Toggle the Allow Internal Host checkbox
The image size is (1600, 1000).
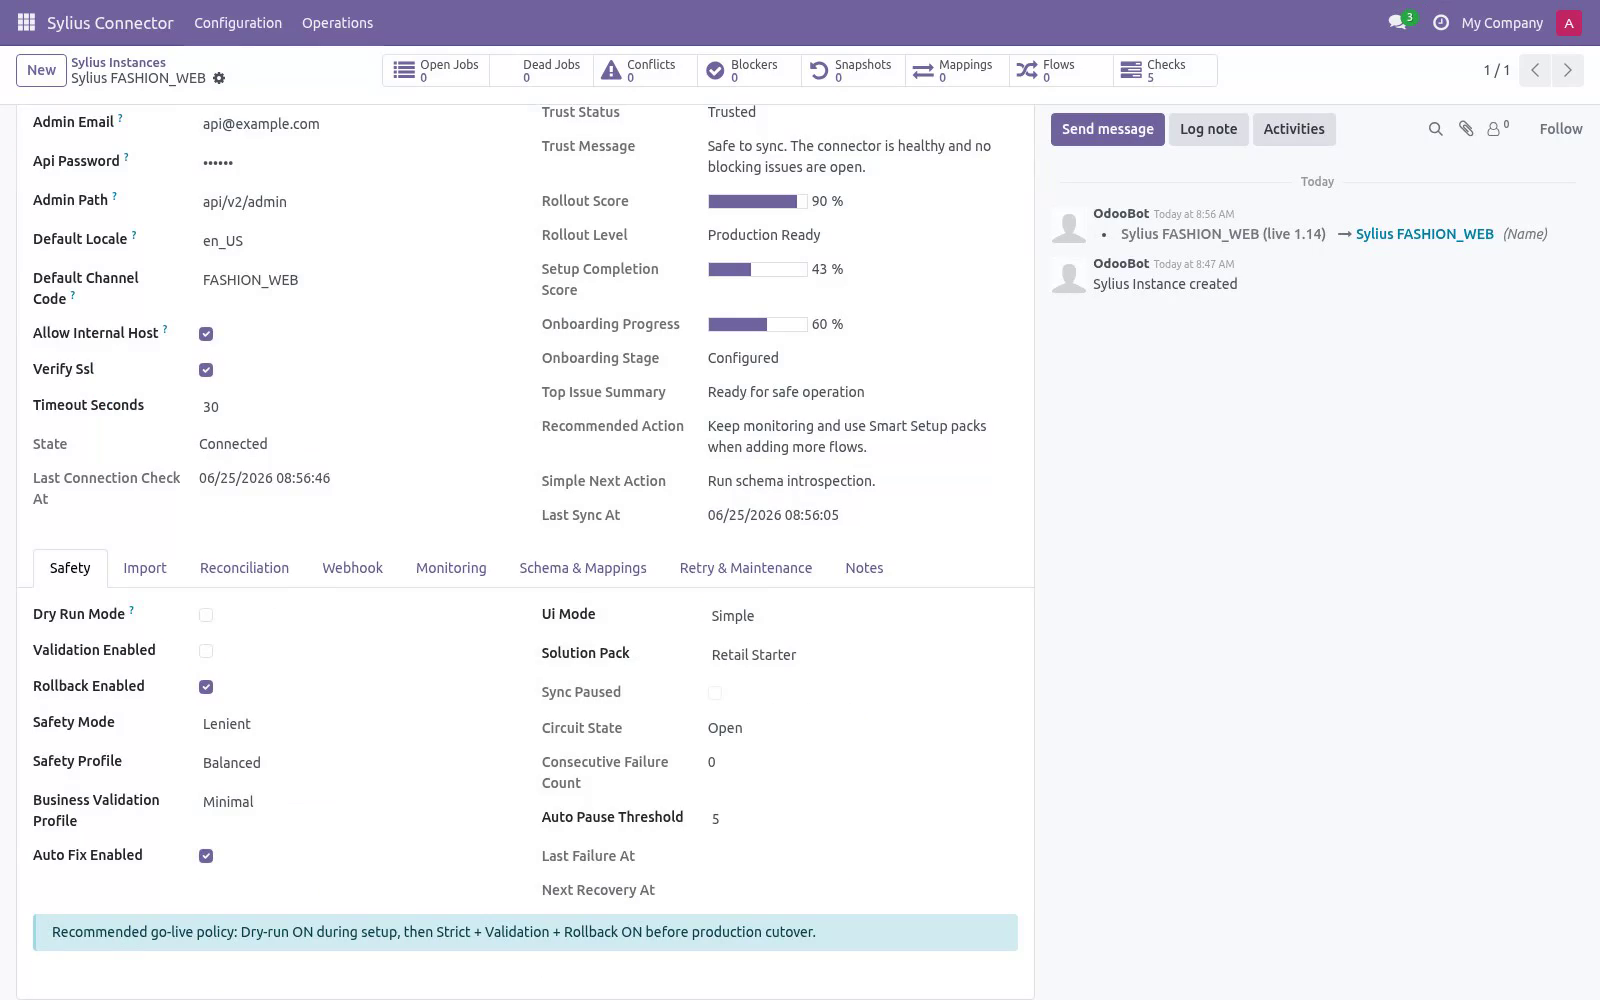point(206,334)
